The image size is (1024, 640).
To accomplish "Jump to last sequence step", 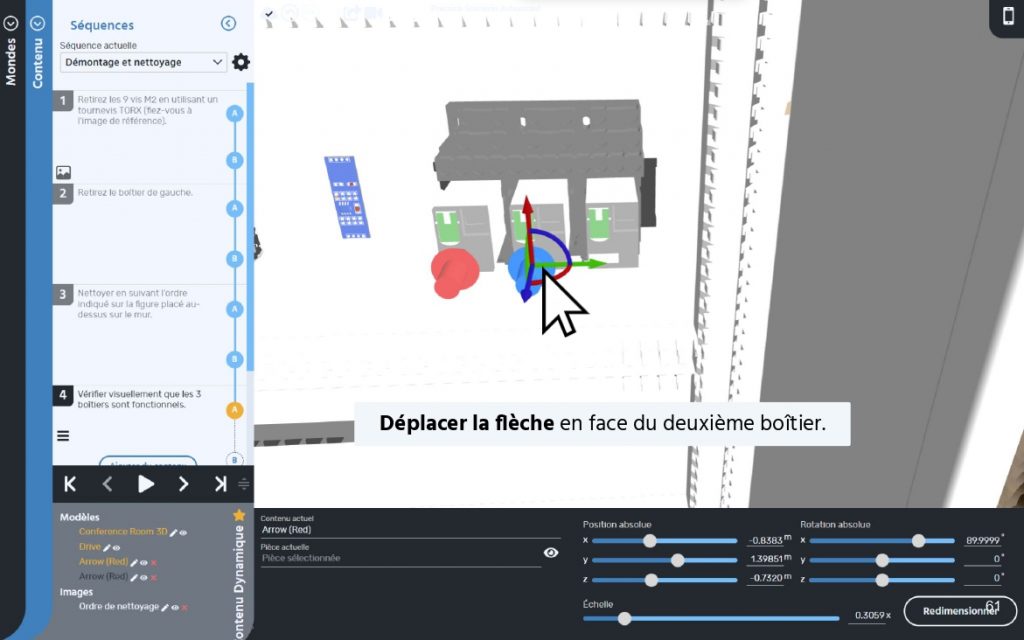I will [x=221, y=484].
